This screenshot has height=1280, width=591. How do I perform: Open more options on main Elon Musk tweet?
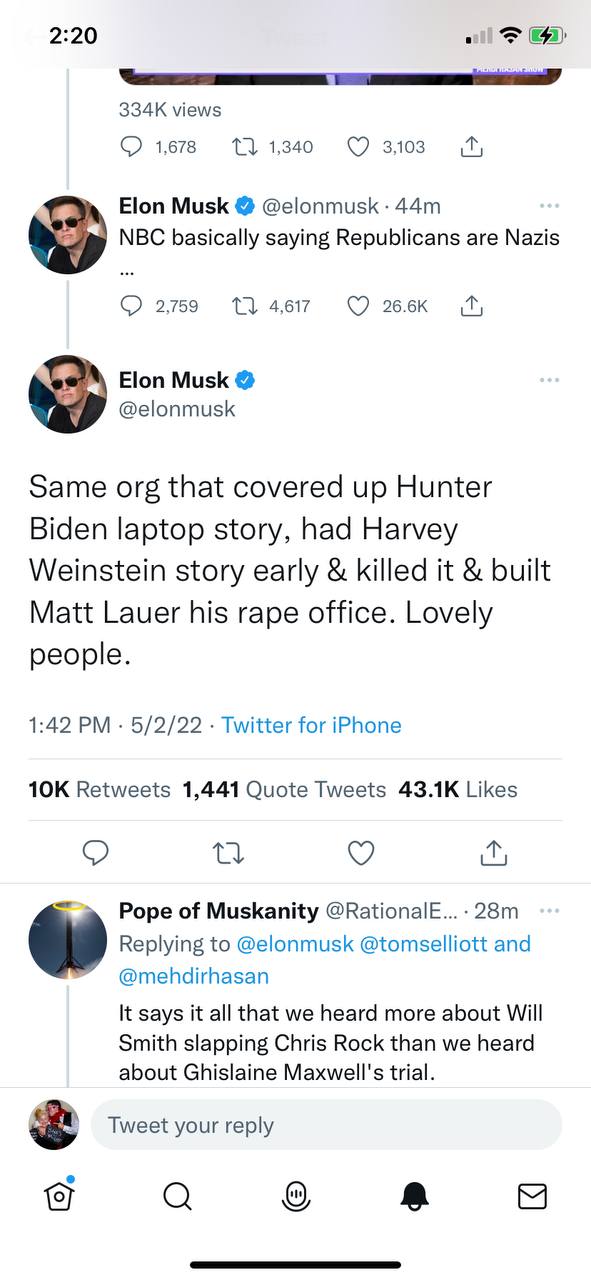tap(549, 380)
